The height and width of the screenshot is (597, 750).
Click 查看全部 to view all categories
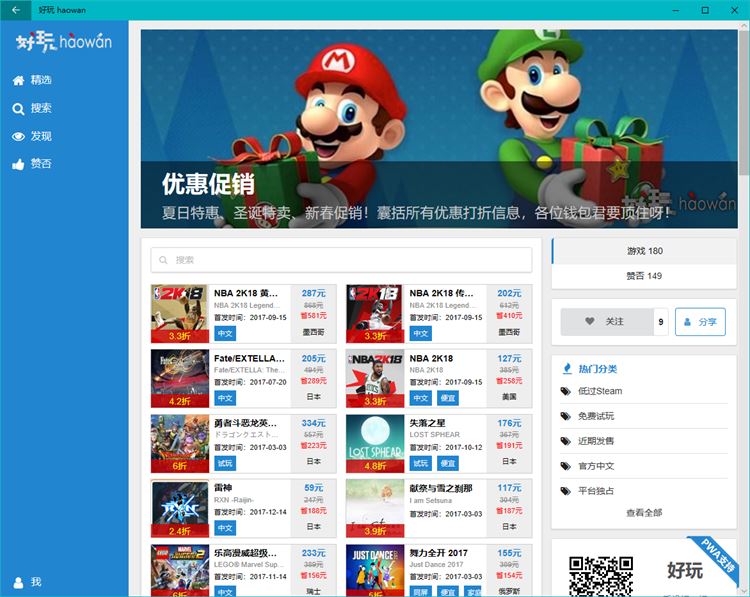coord(644,513)
